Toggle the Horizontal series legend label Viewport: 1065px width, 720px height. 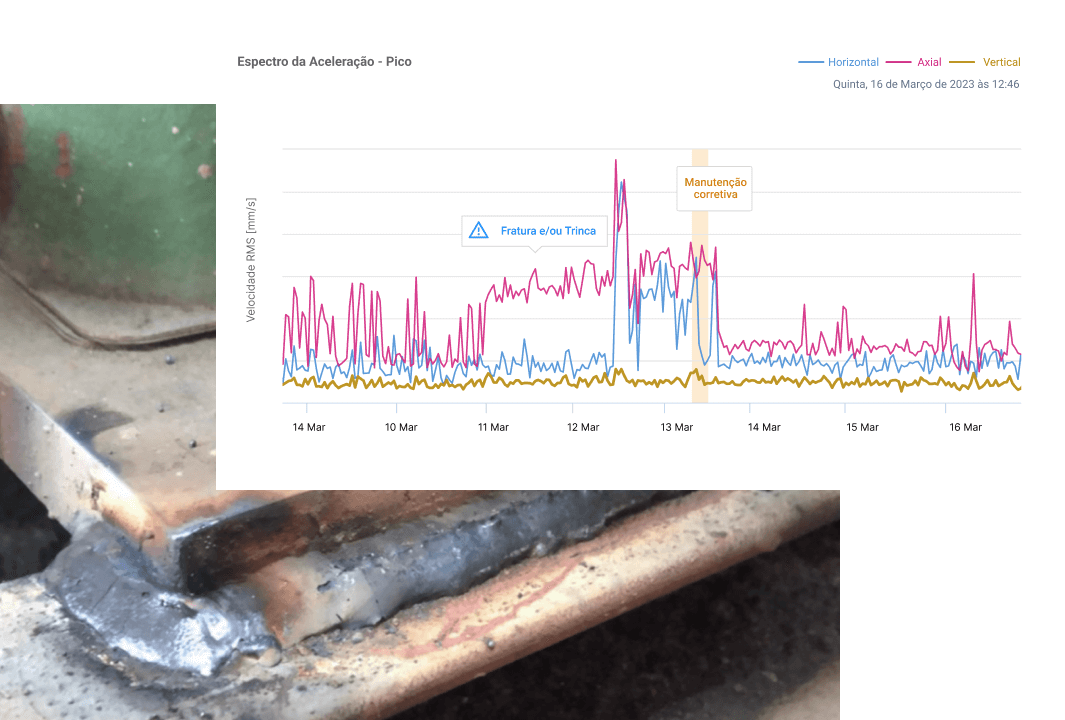pyautogui.click(x=853, y=62)
